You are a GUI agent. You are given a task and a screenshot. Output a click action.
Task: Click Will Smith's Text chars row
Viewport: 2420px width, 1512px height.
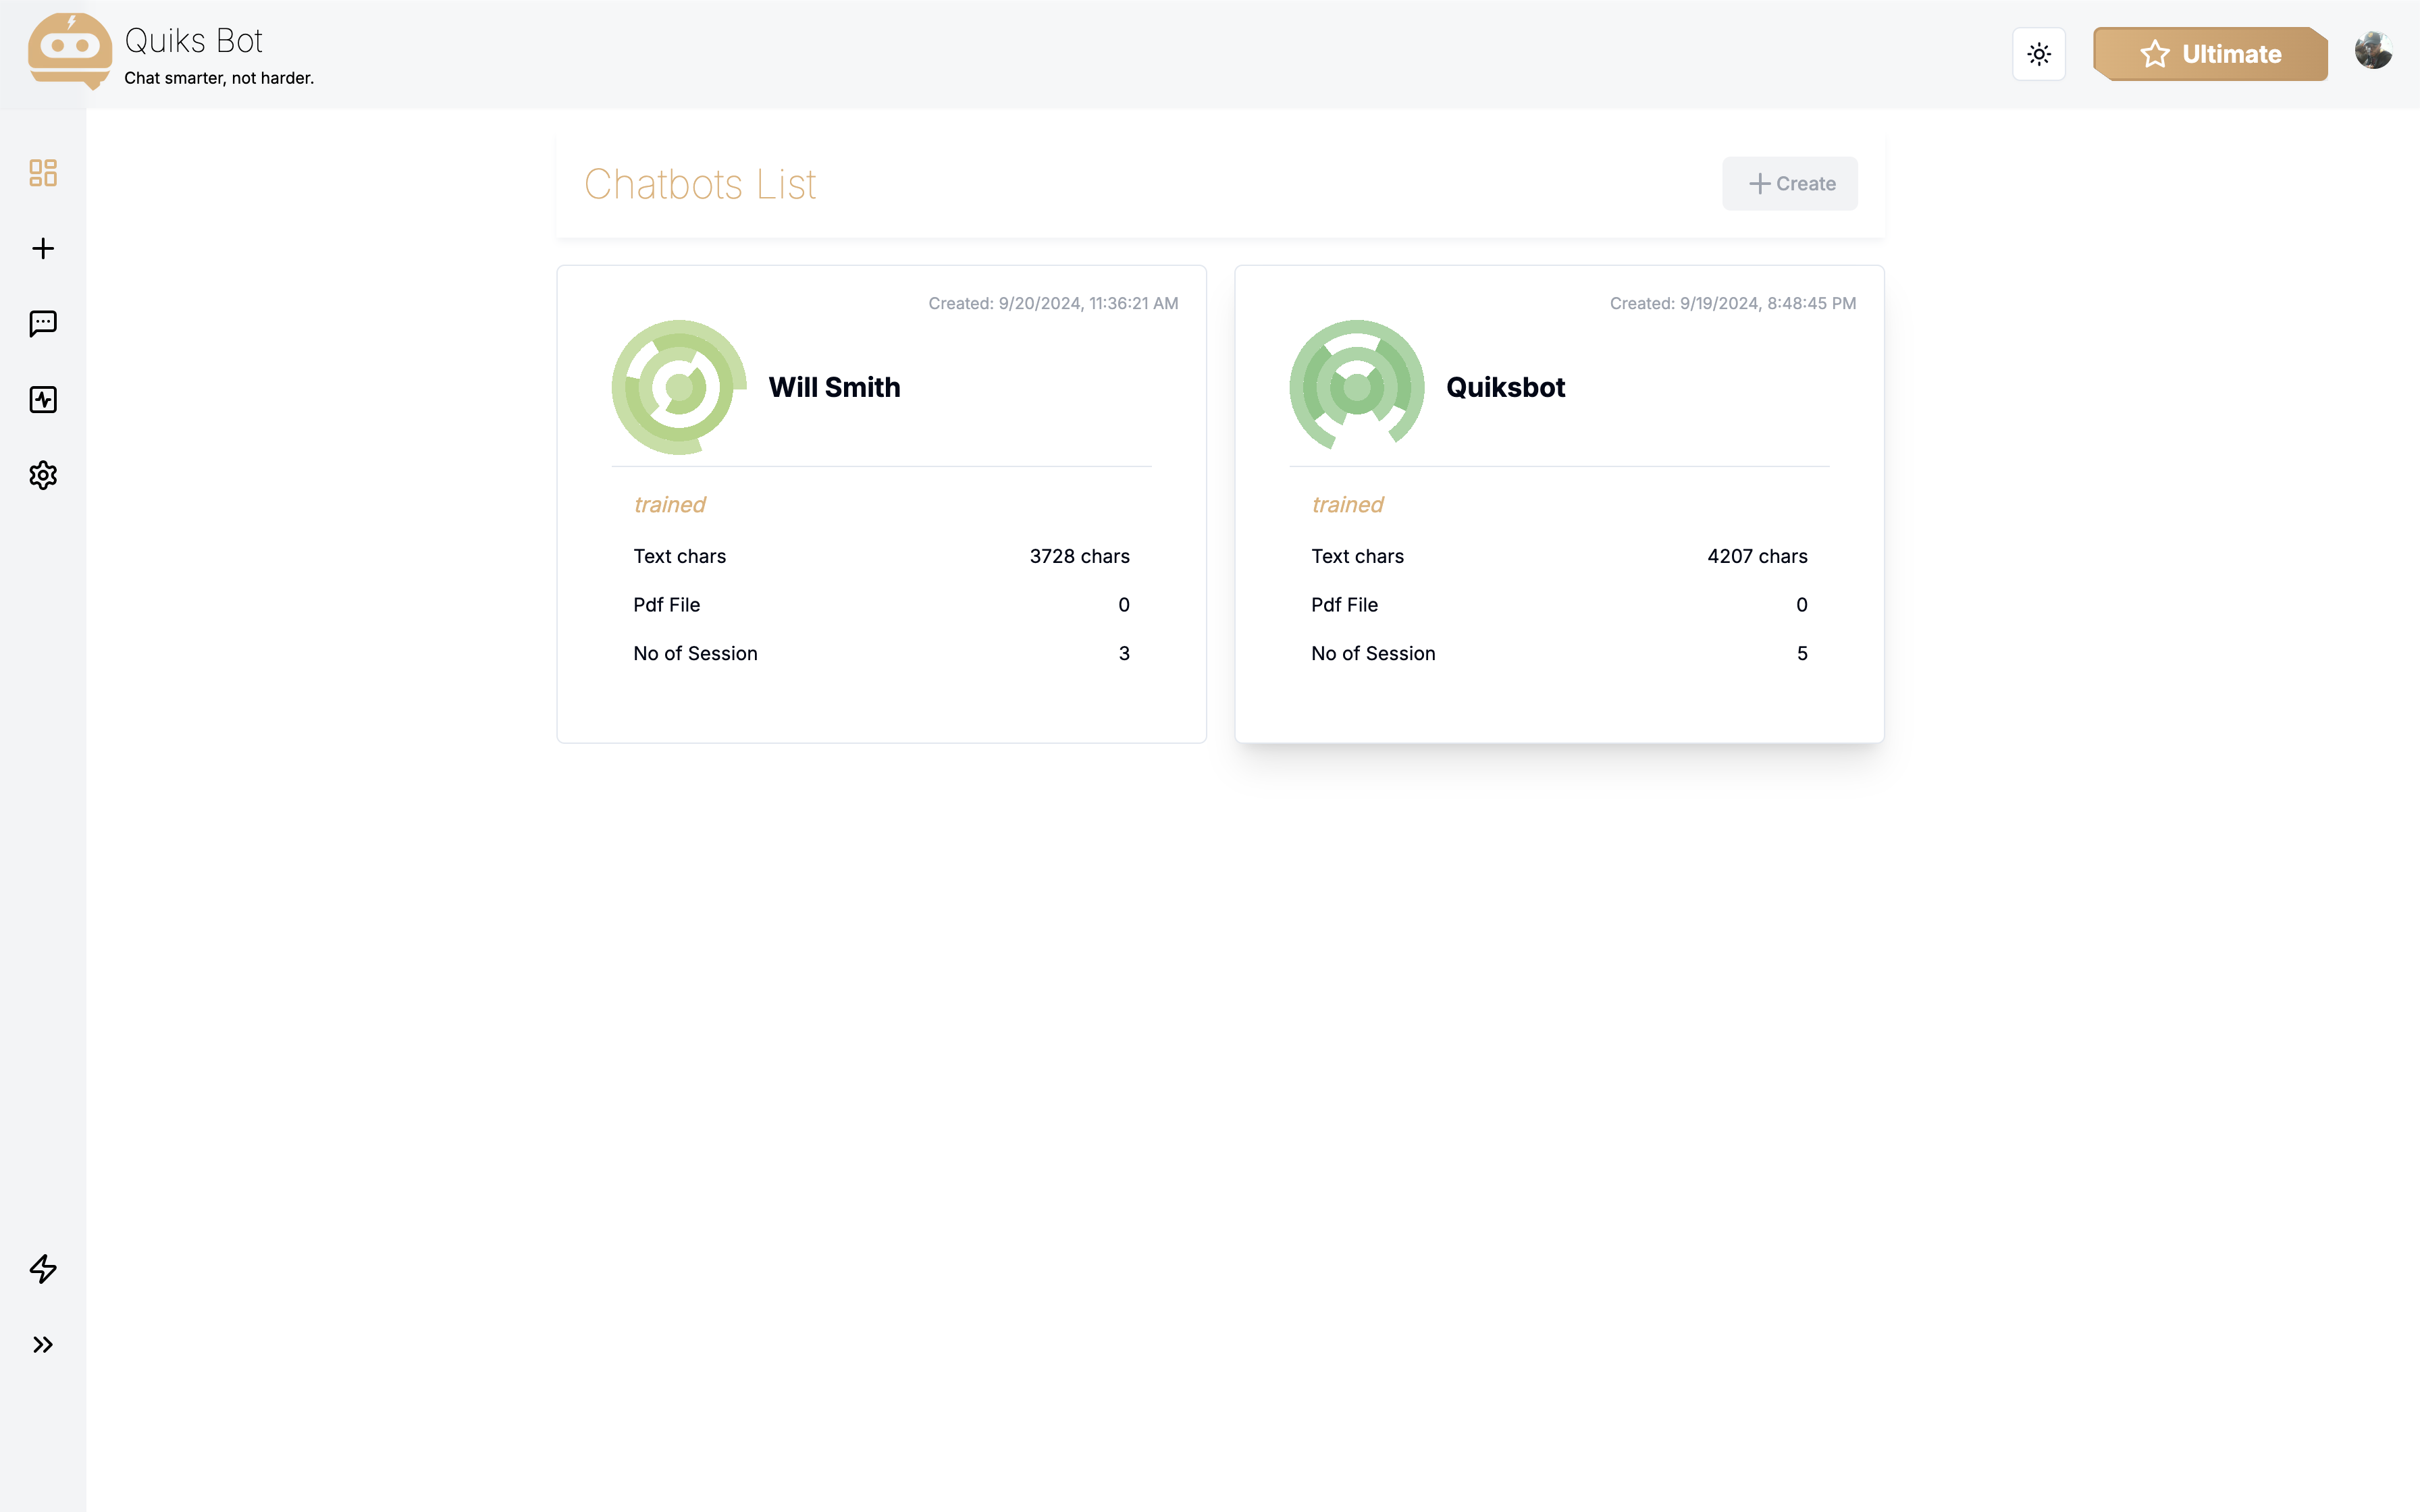[x=880, y=557]
